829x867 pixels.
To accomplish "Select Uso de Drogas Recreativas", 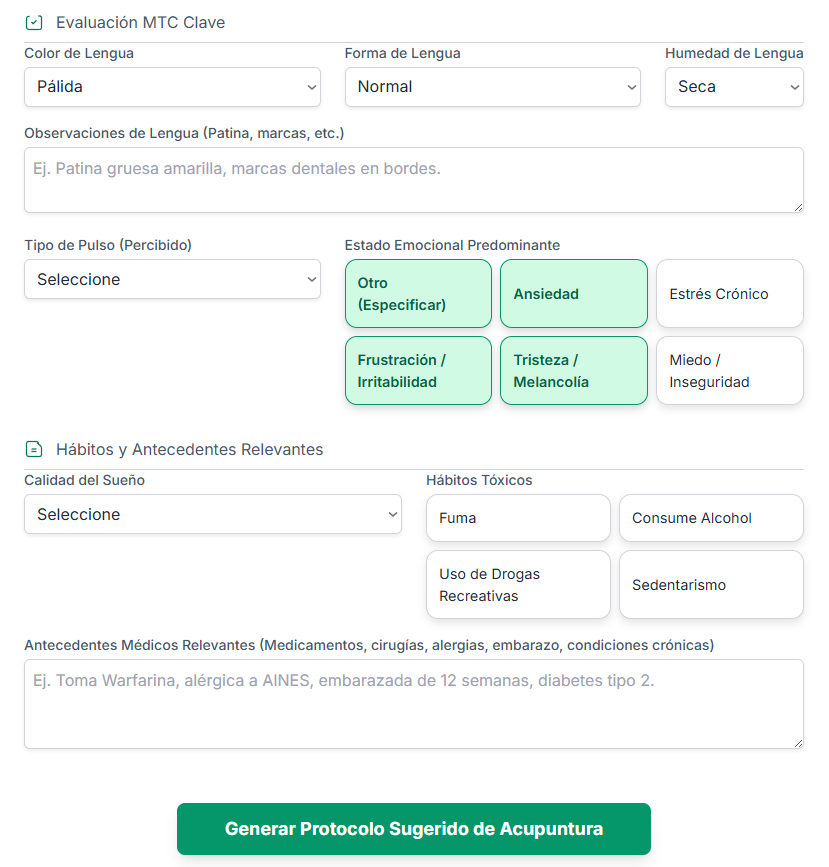I will pyautogui.click(x=518, y=584).
